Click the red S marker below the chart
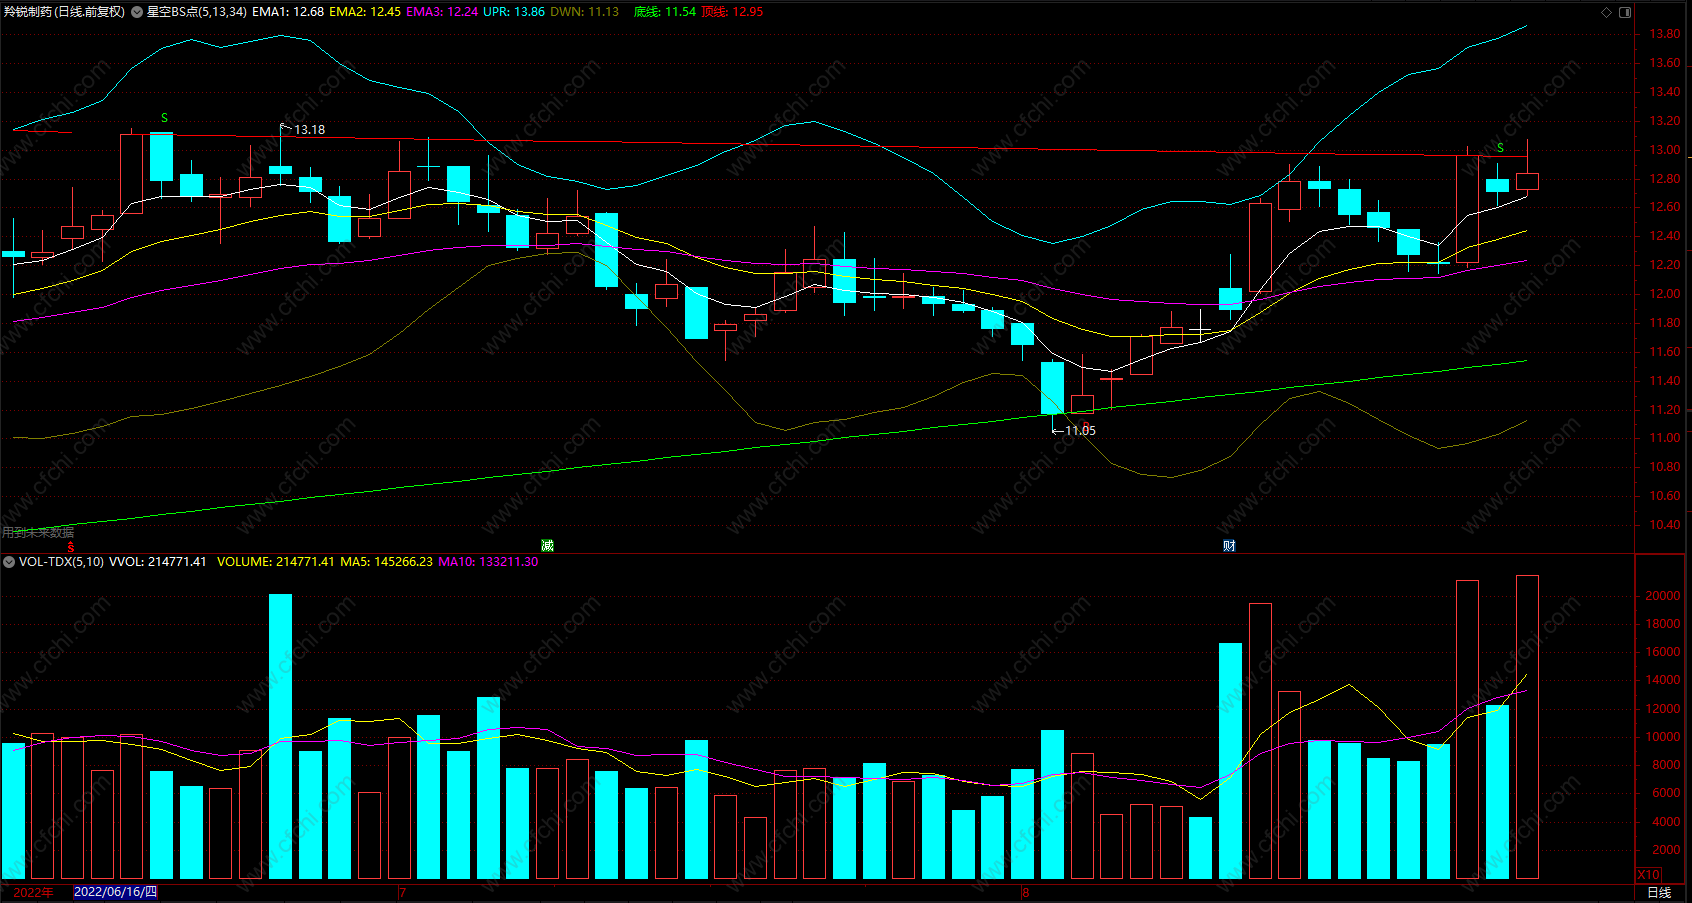 click(71, 547)
